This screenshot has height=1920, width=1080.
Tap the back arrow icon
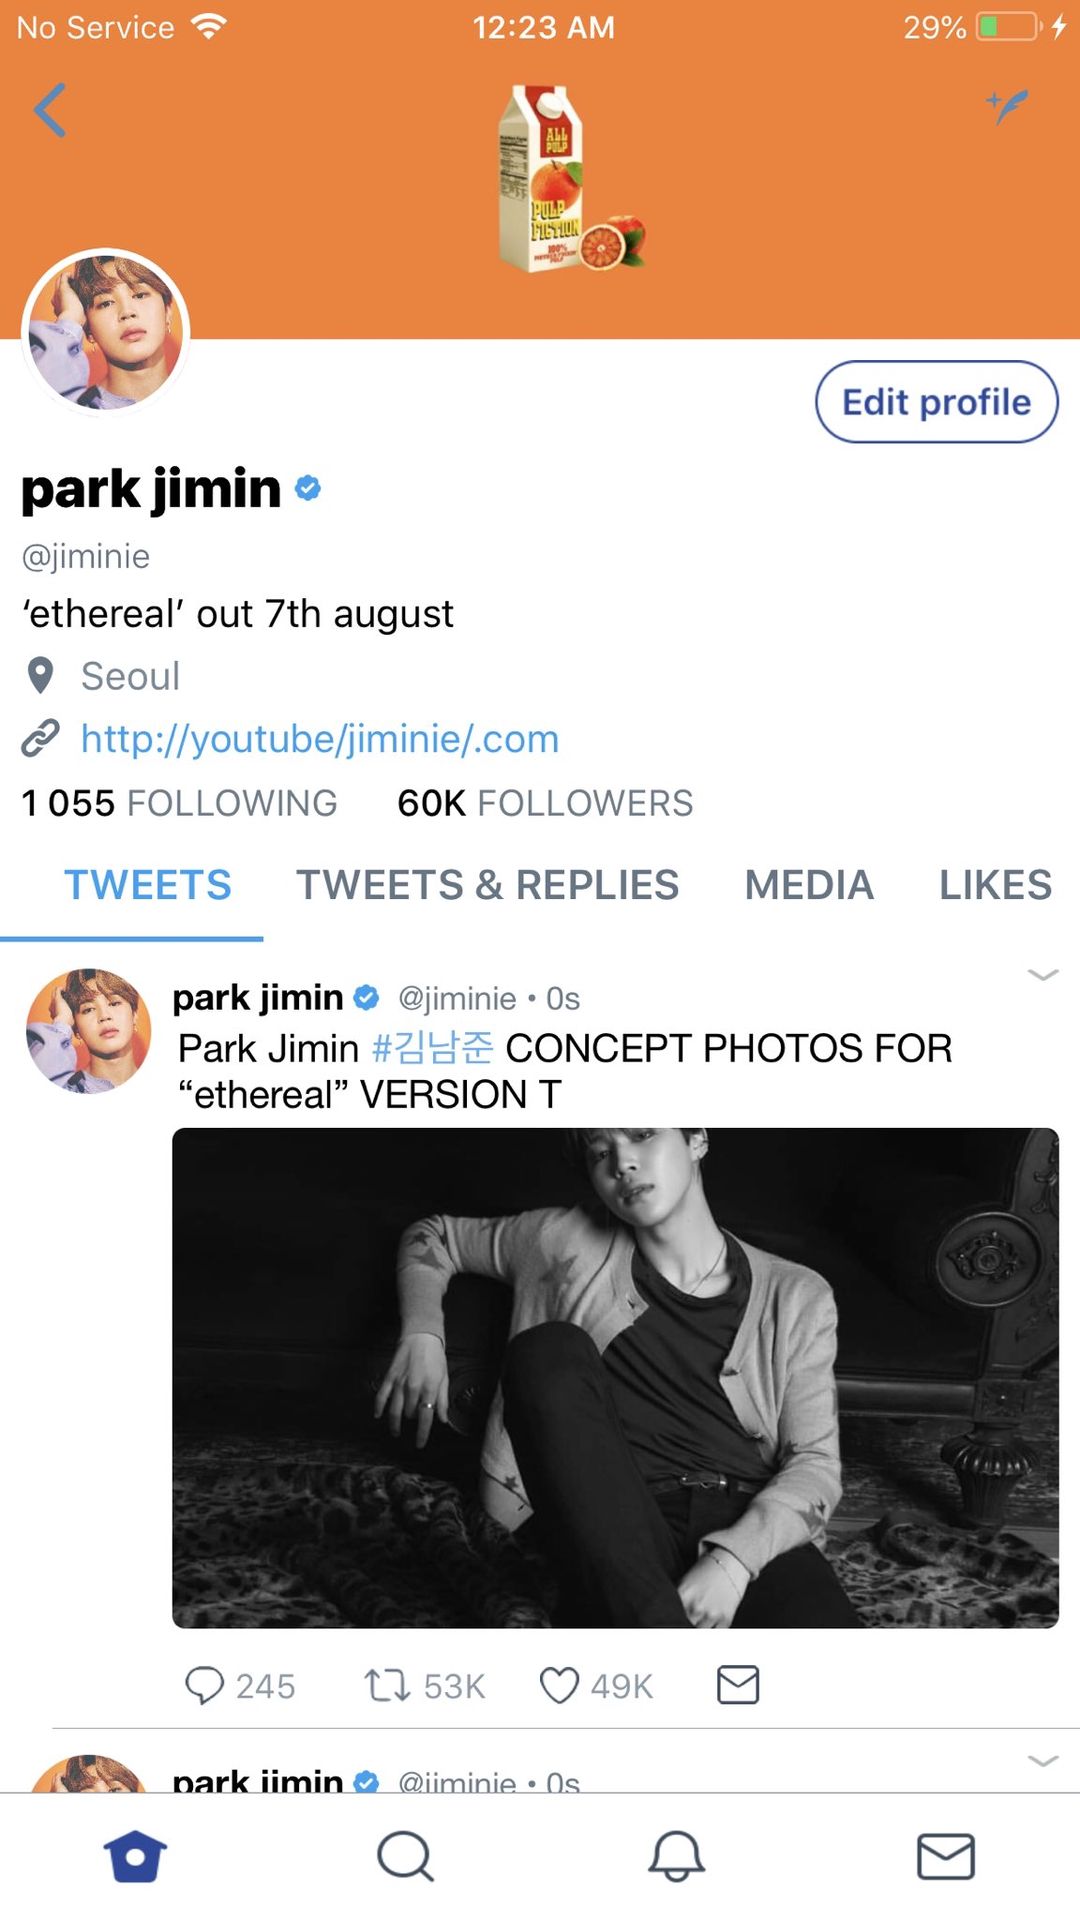tap(50, 110)
